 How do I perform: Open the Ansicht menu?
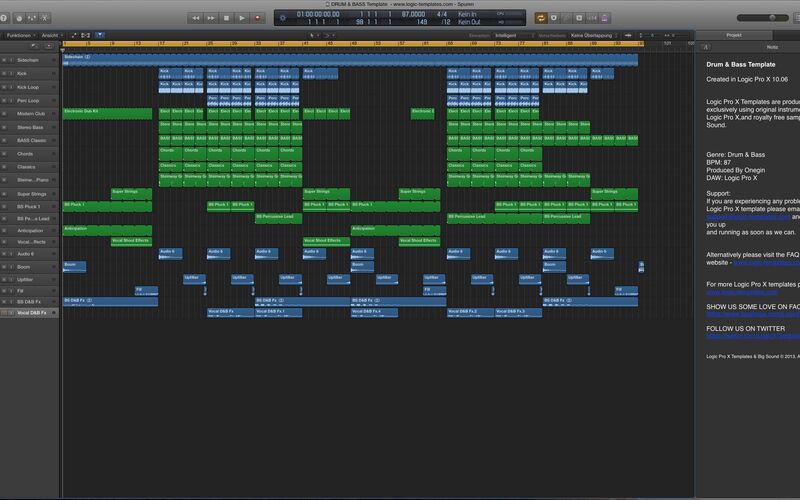pyautogui.click(x=52, y=35)
